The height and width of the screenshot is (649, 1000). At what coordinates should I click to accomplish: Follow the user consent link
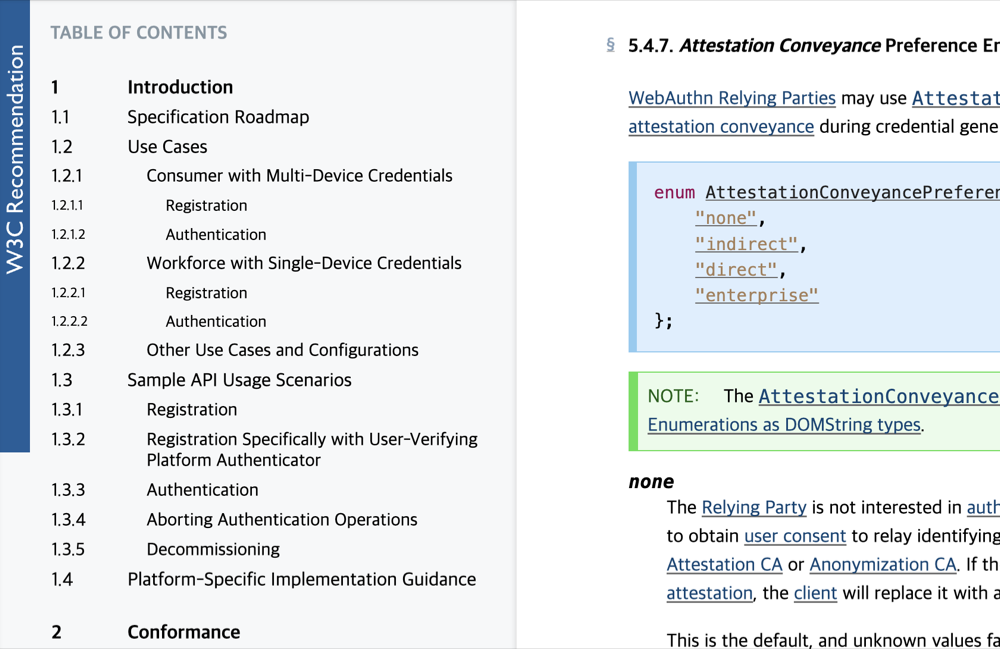[795, 536]
